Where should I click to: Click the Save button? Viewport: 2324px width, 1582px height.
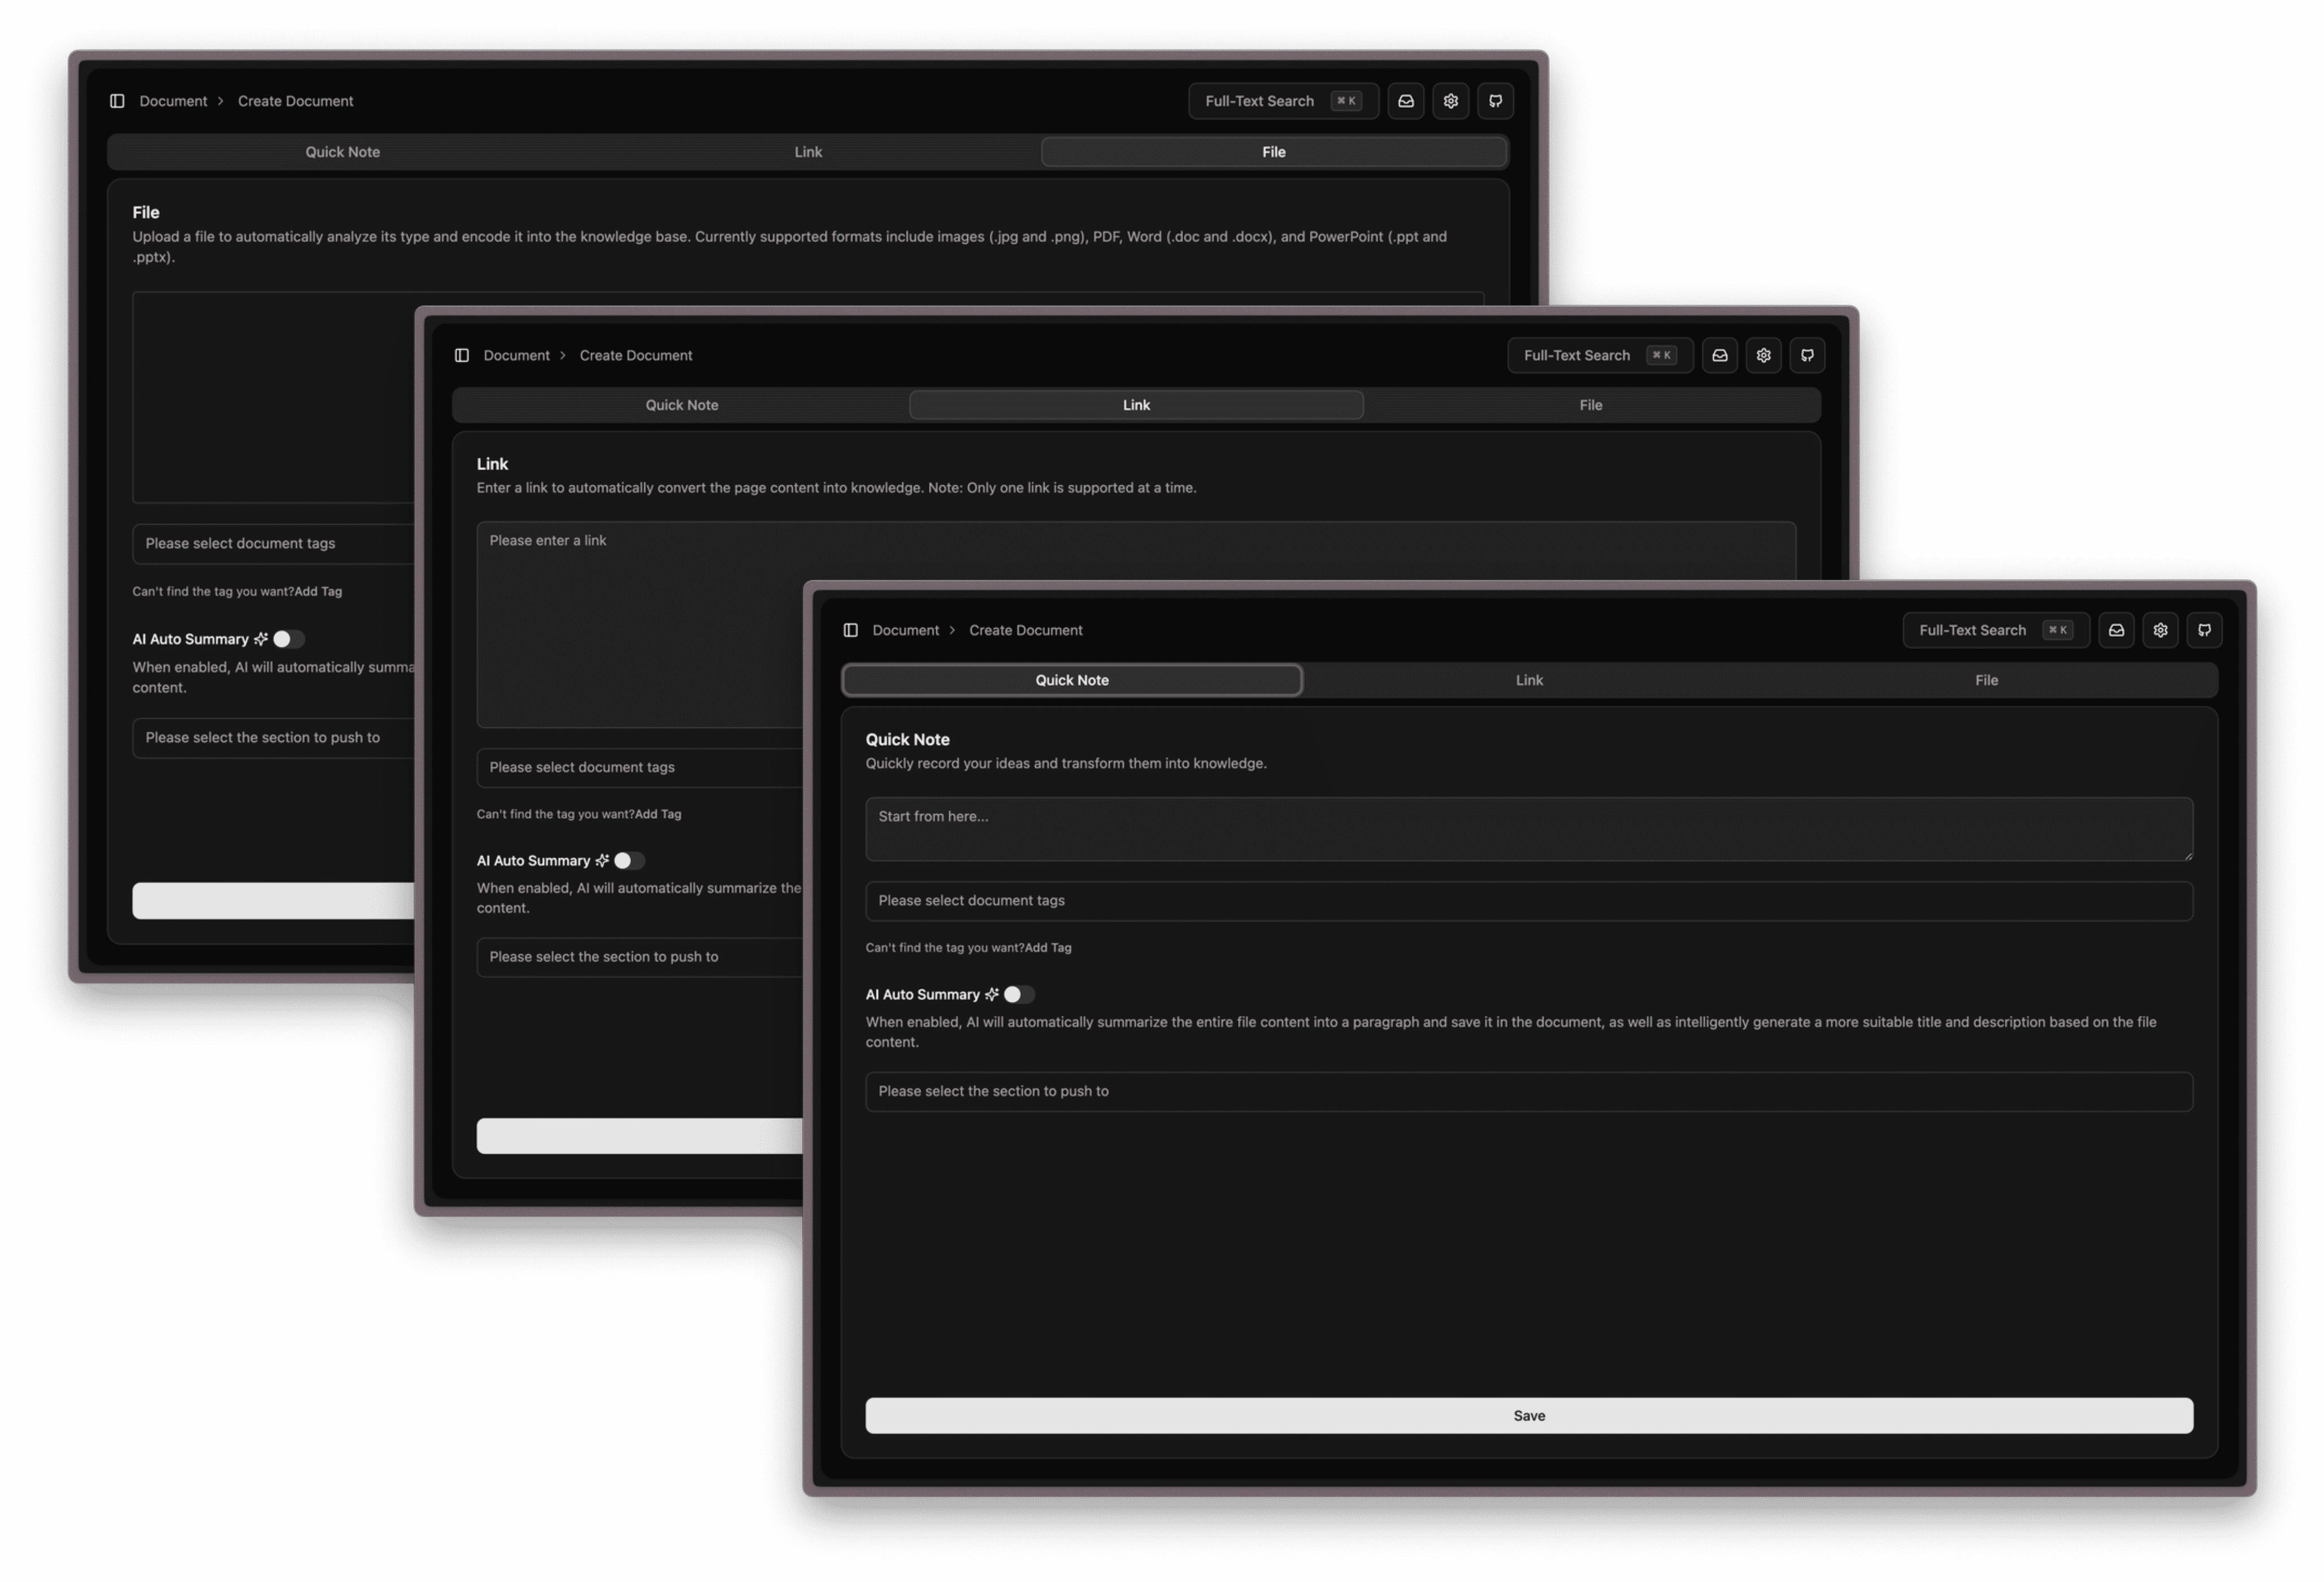[1528, 1415]
